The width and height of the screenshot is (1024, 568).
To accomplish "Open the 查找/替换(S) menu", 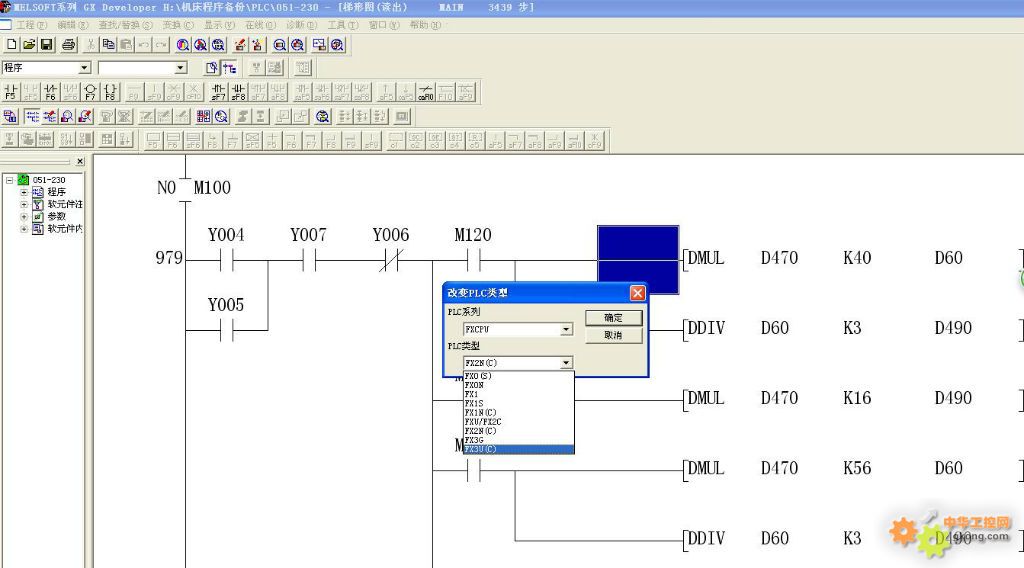I will (125, 25).
